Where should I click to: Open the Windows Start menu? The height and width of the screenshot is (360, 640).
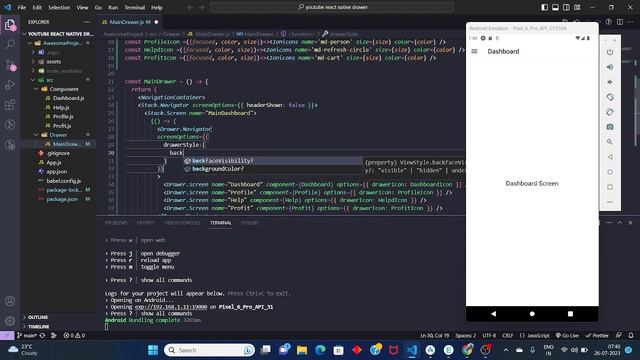pos(153,350)
